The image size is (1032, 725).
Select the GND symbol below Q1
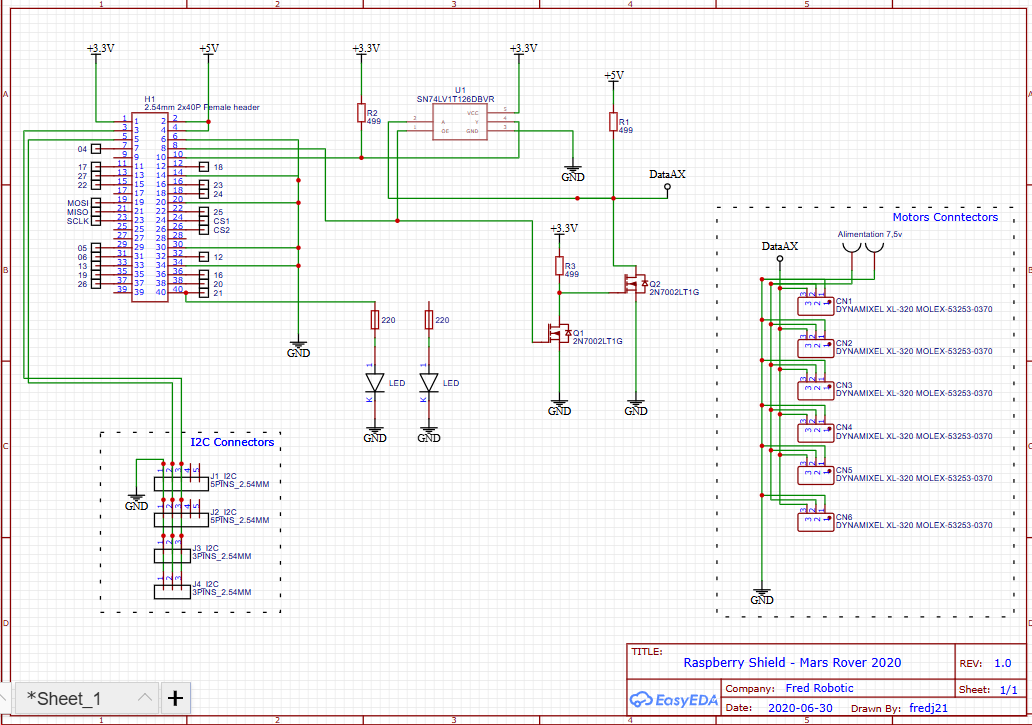(x=559, y=407)
